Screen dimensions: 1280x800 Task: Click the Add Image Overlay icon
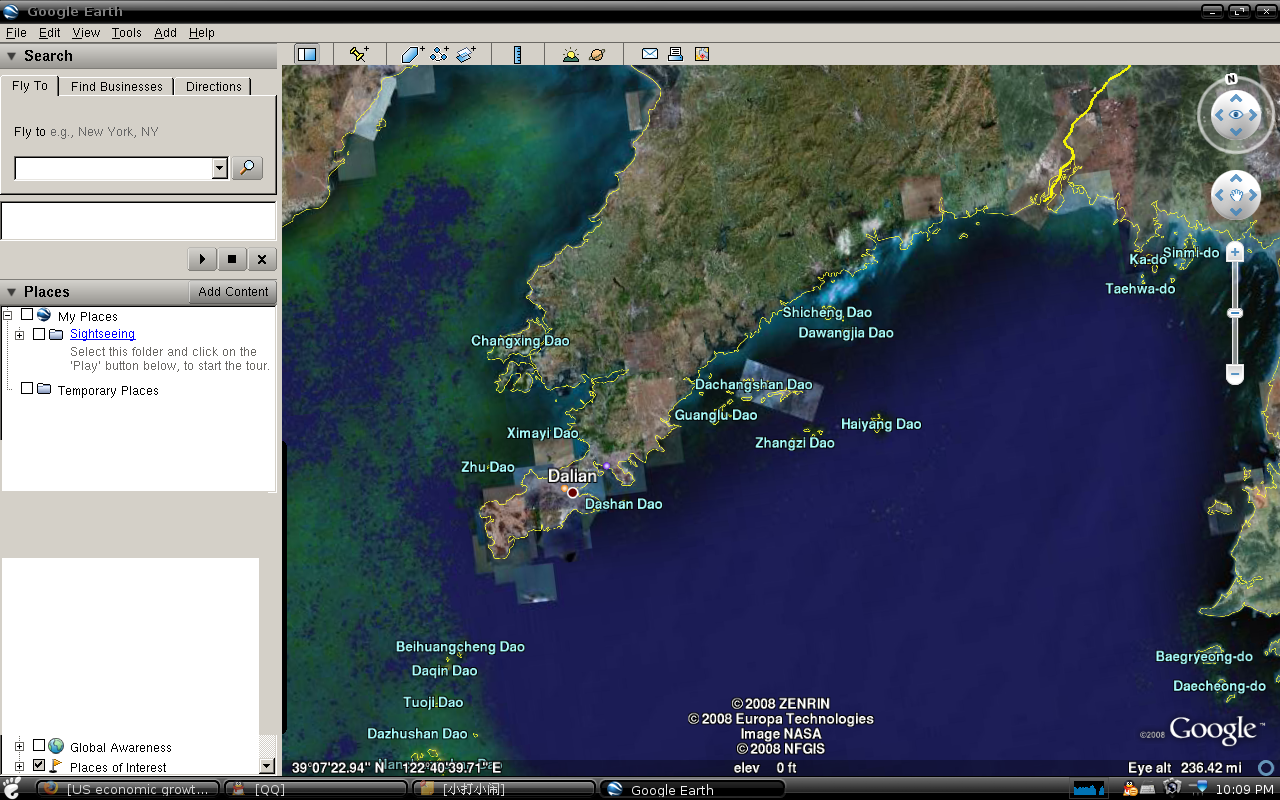pyautogui.click(x=466, y=54)
